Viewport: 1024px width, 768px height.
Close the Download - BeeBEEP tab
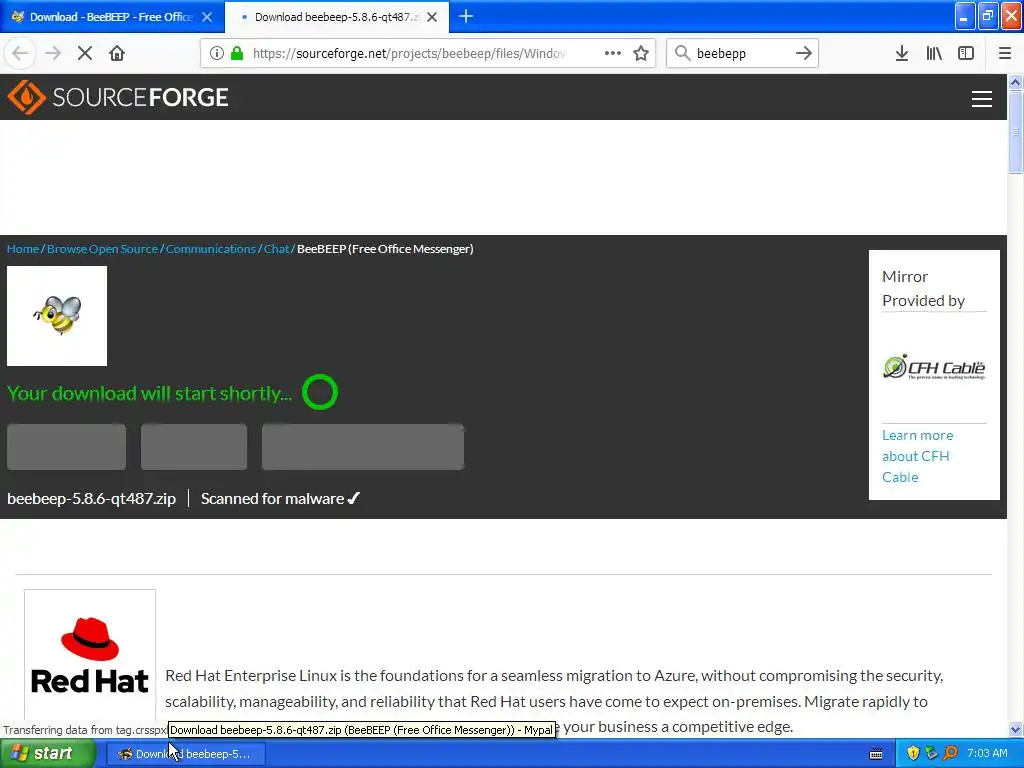point(207,17)
